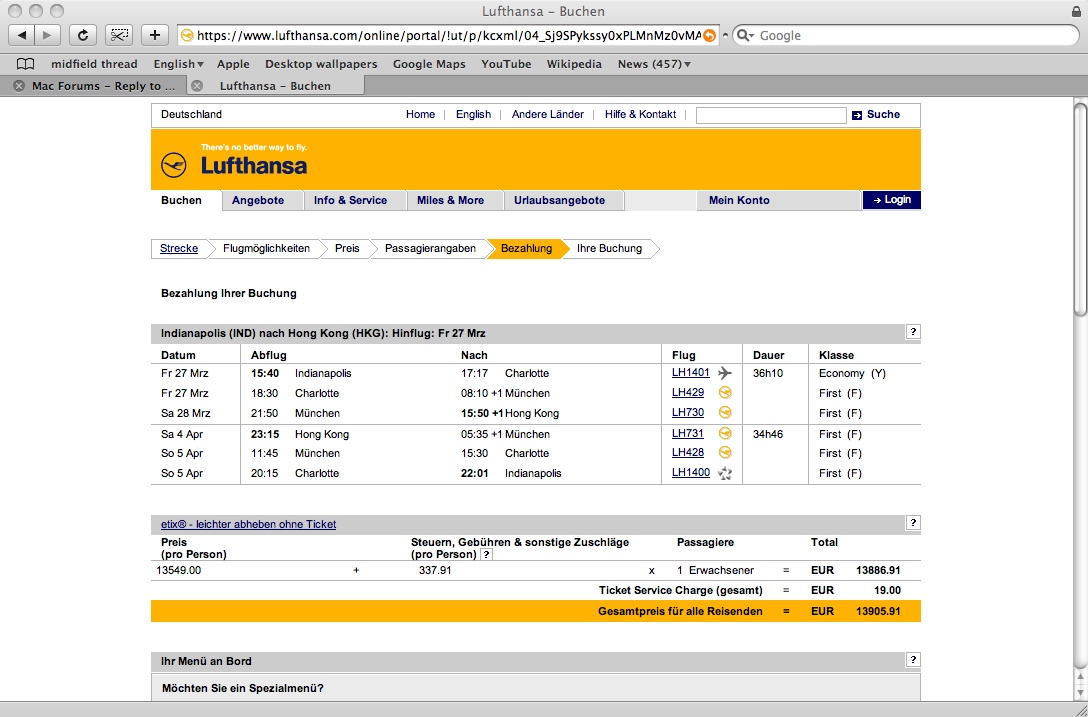Image resolution: width=1088 pixels, height=717 pixels.
Task: Open flight LH429 details
Action: click(x=688, y=392)
